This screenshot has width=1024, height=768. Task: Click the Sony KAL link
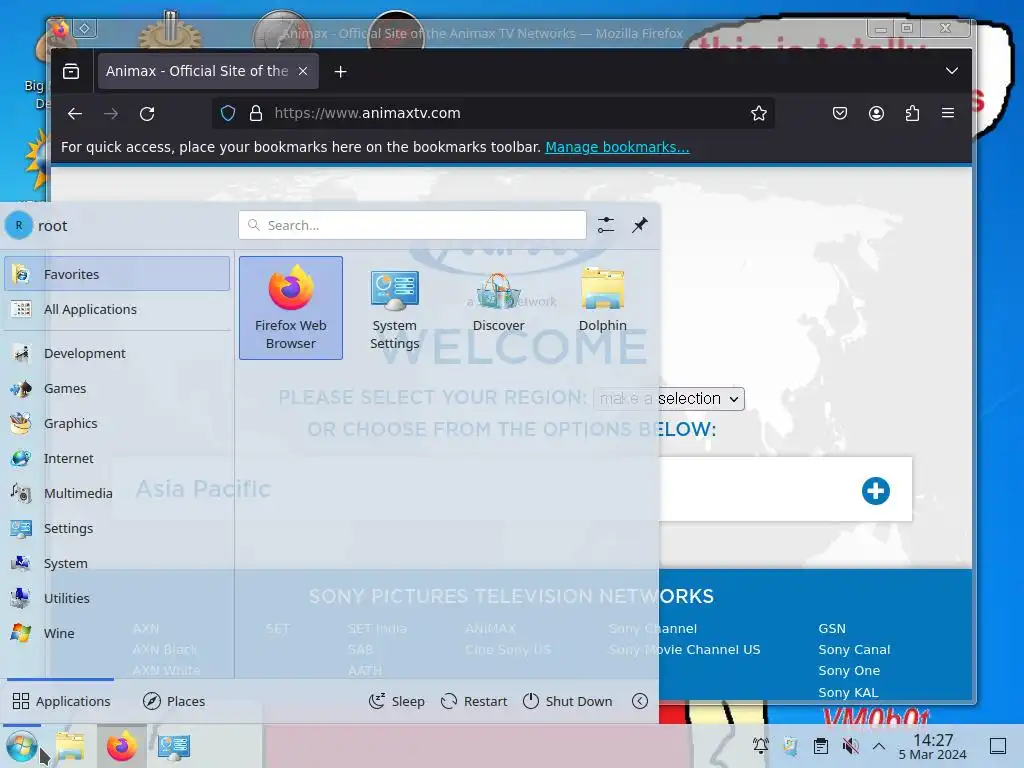click(x=848, y=692)
